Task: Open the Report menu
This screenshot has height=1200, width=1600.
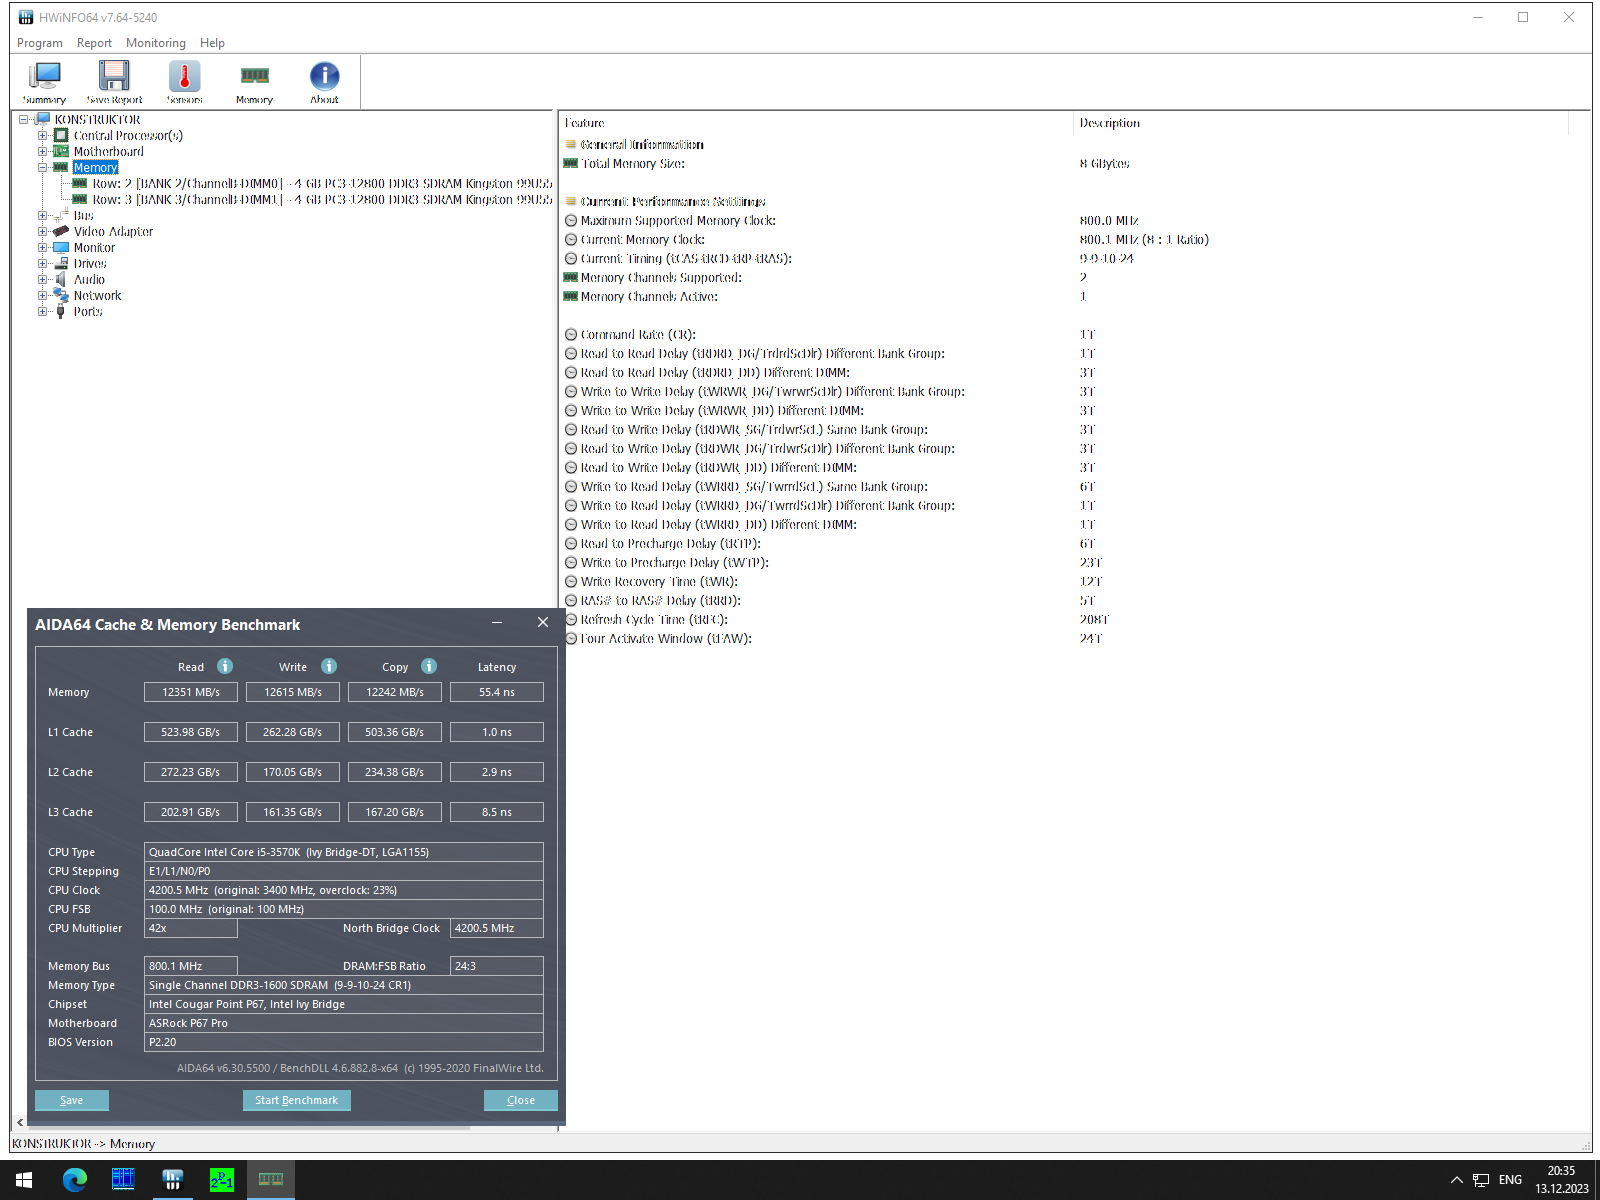Action: [94, 43]
